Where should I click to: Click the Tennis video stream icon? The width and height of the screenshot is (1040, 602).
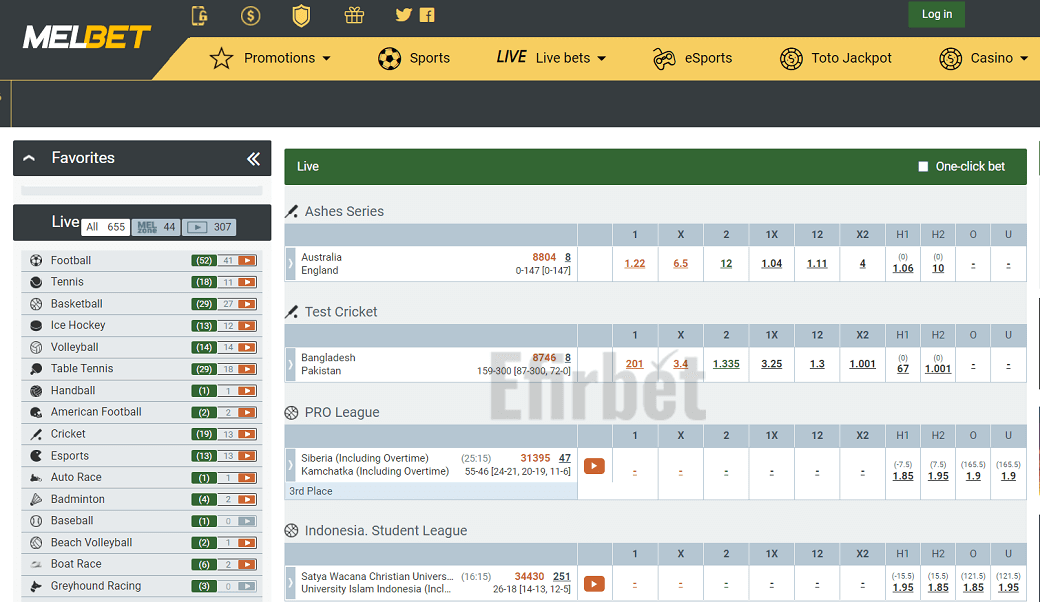(x=247, y=282)
